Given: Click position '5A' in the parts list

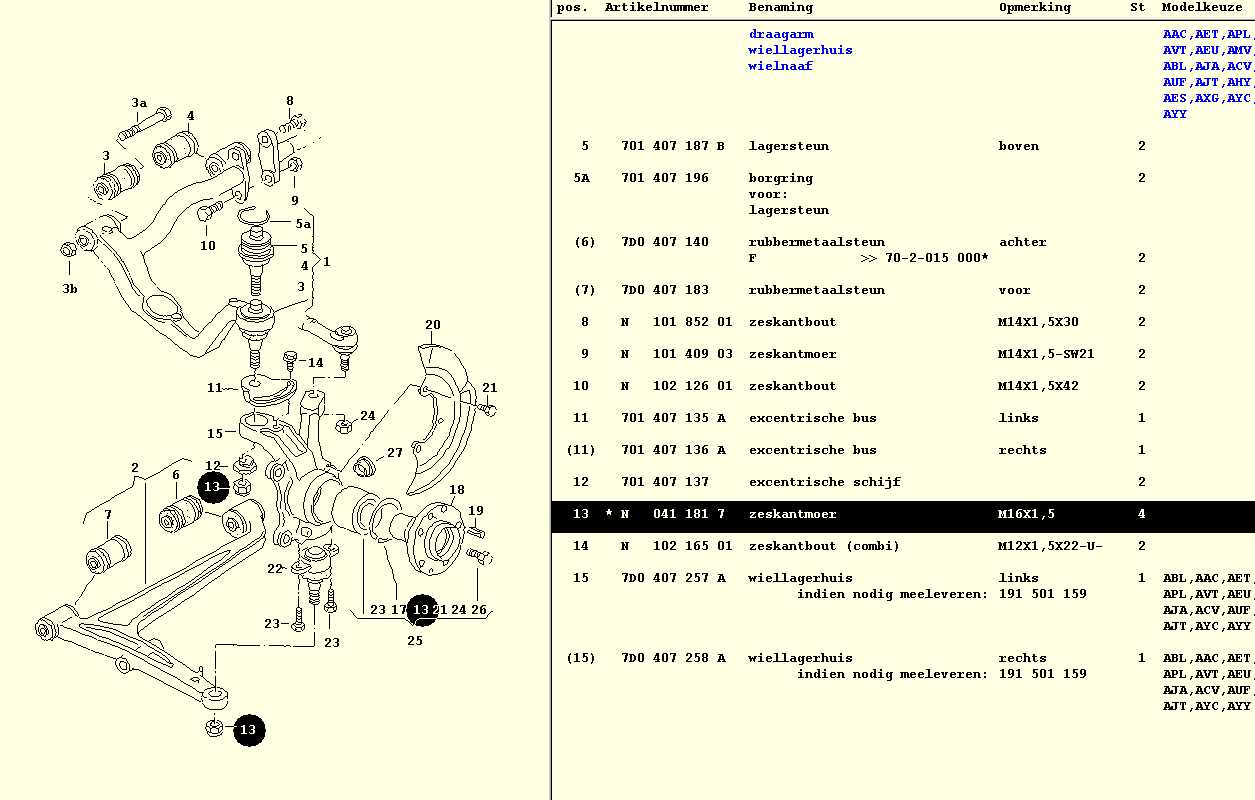Looking at the screenshot, I should [582, 178].
